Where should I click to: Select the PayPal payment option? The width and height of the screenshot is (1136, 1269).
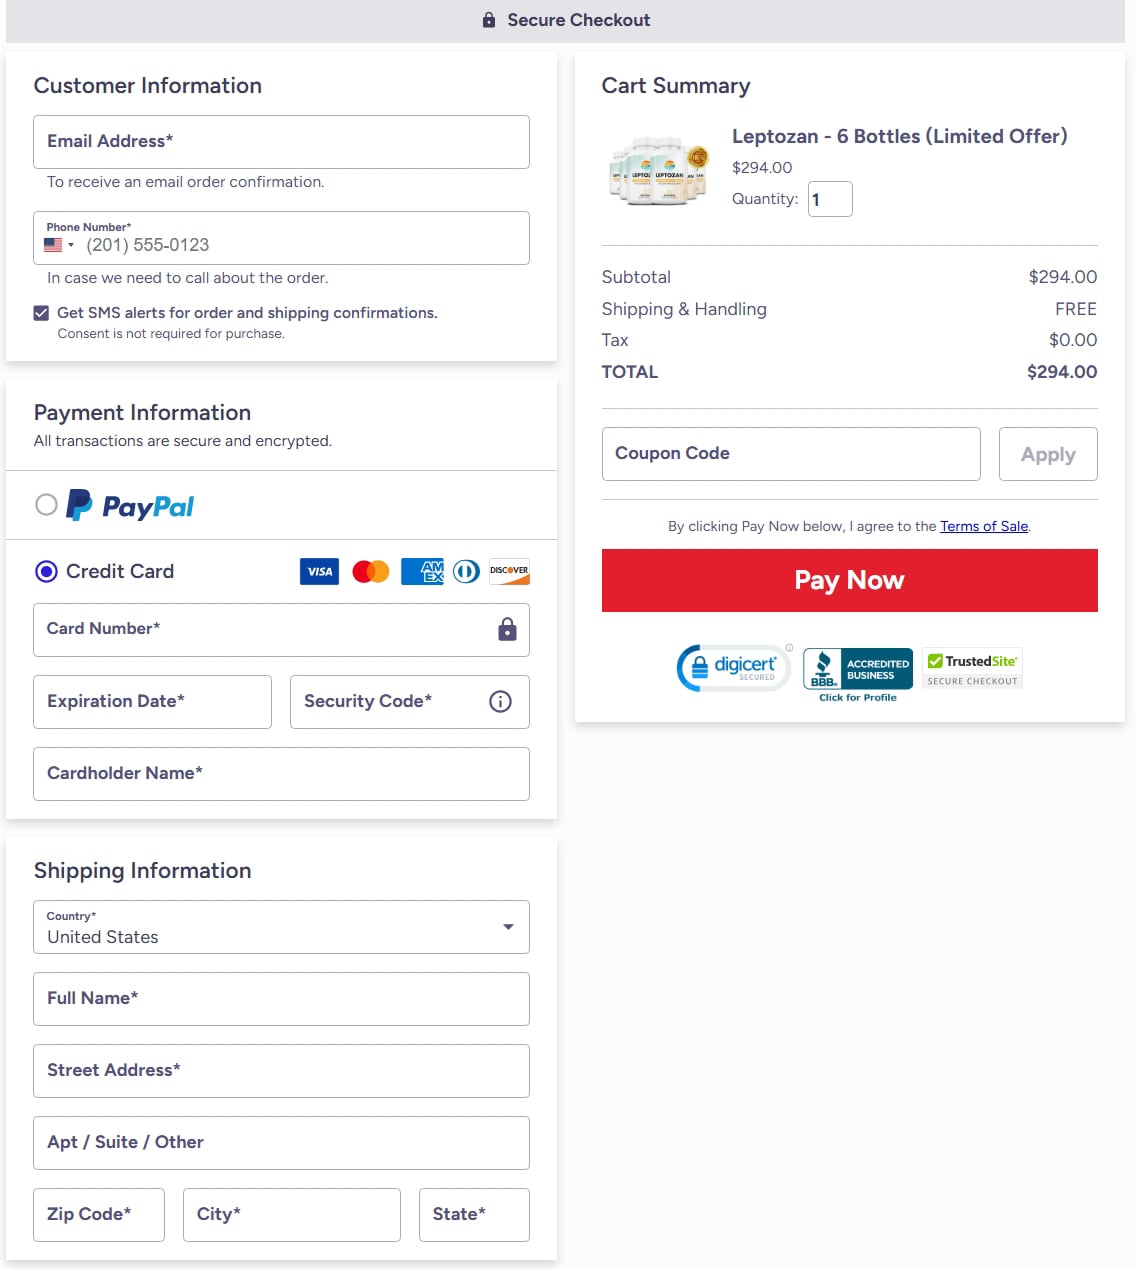pos(46,505)
